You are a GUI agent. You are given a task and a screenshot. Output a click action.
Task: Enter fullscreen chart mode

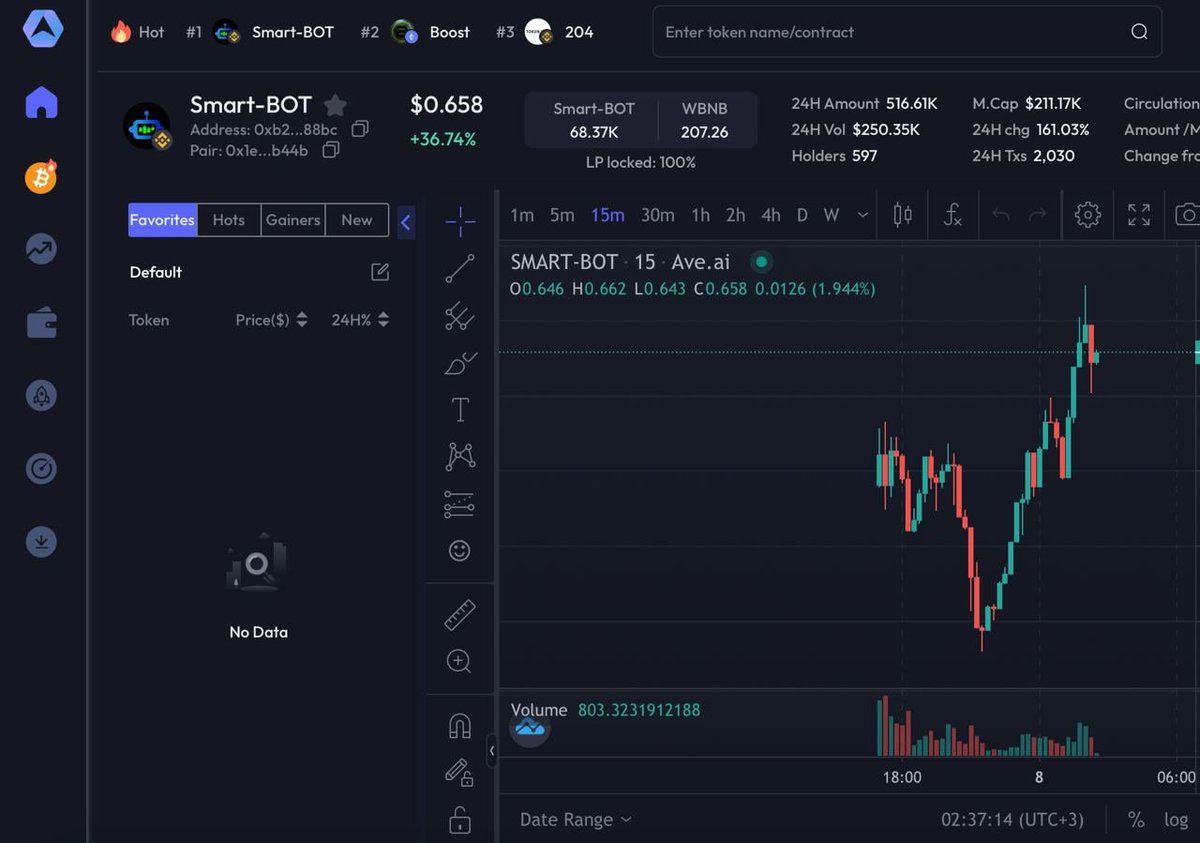[1139, 214]
